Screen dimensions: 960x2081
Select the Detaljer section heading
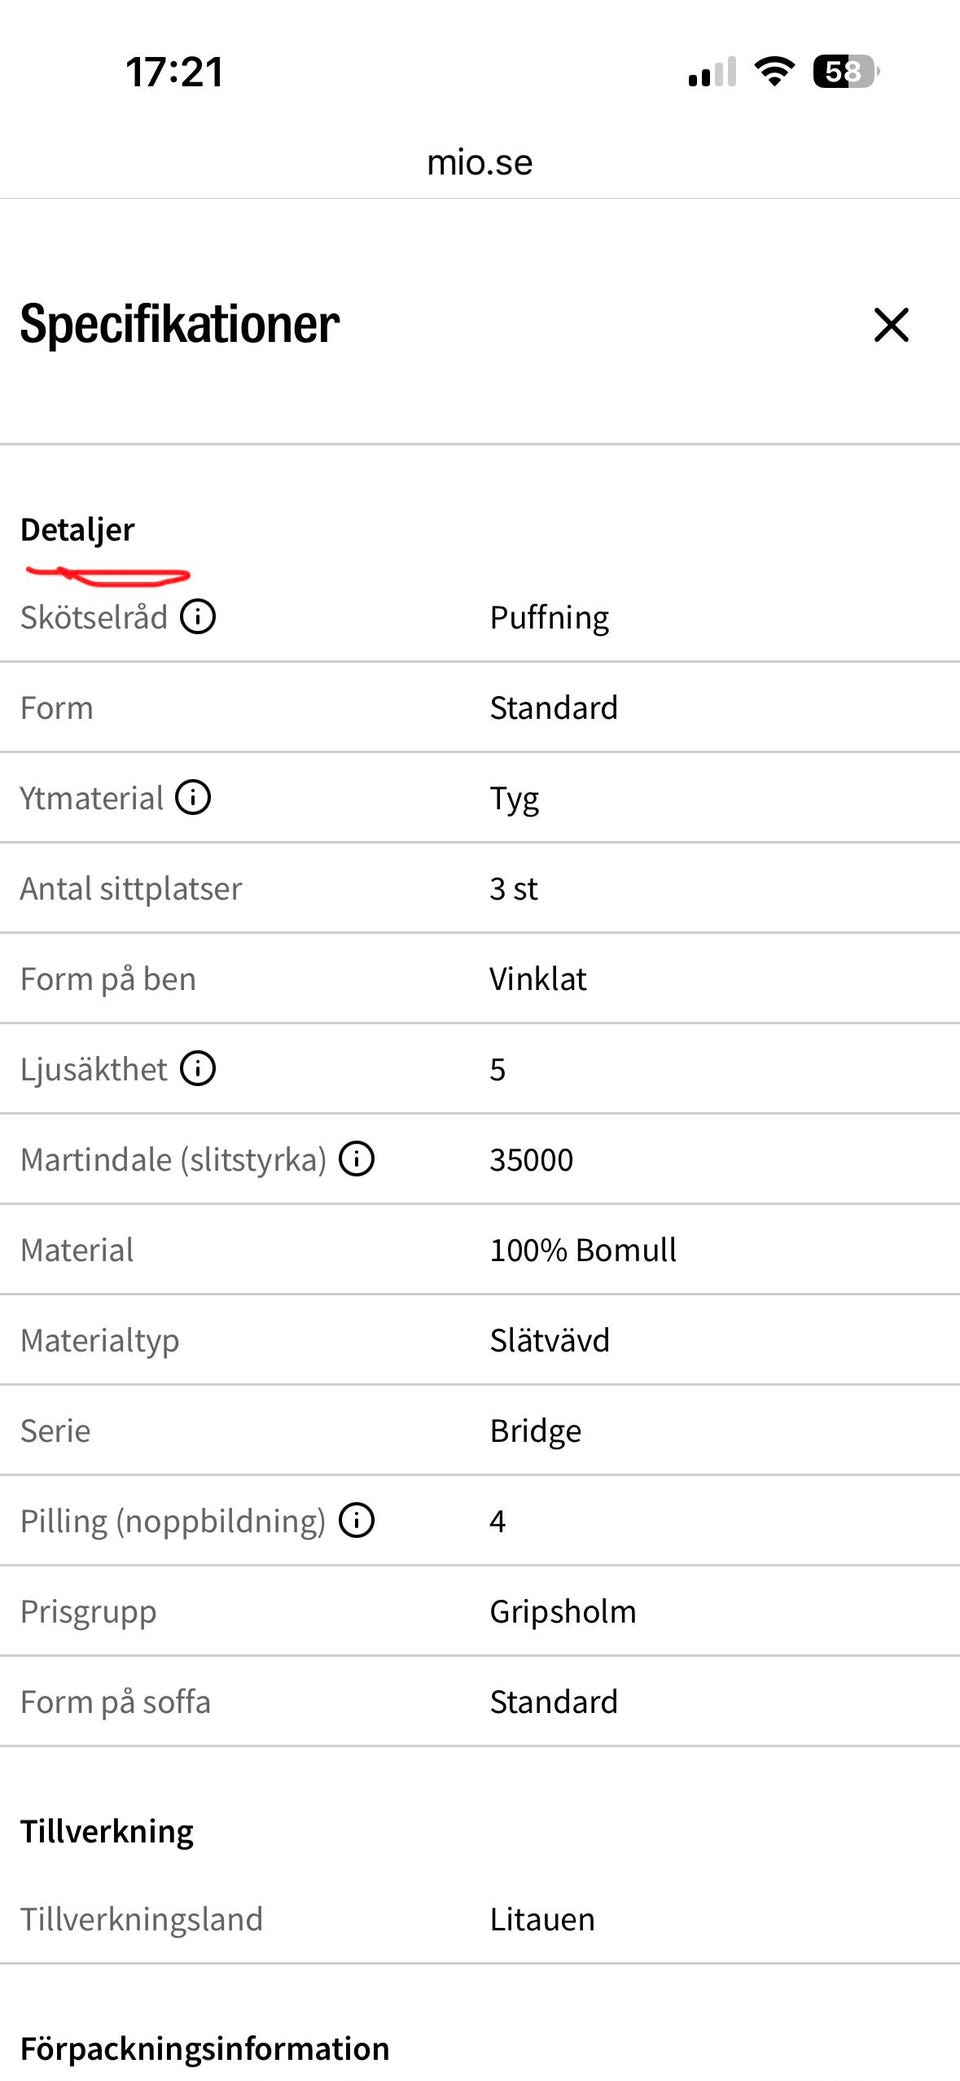[78, 530]
